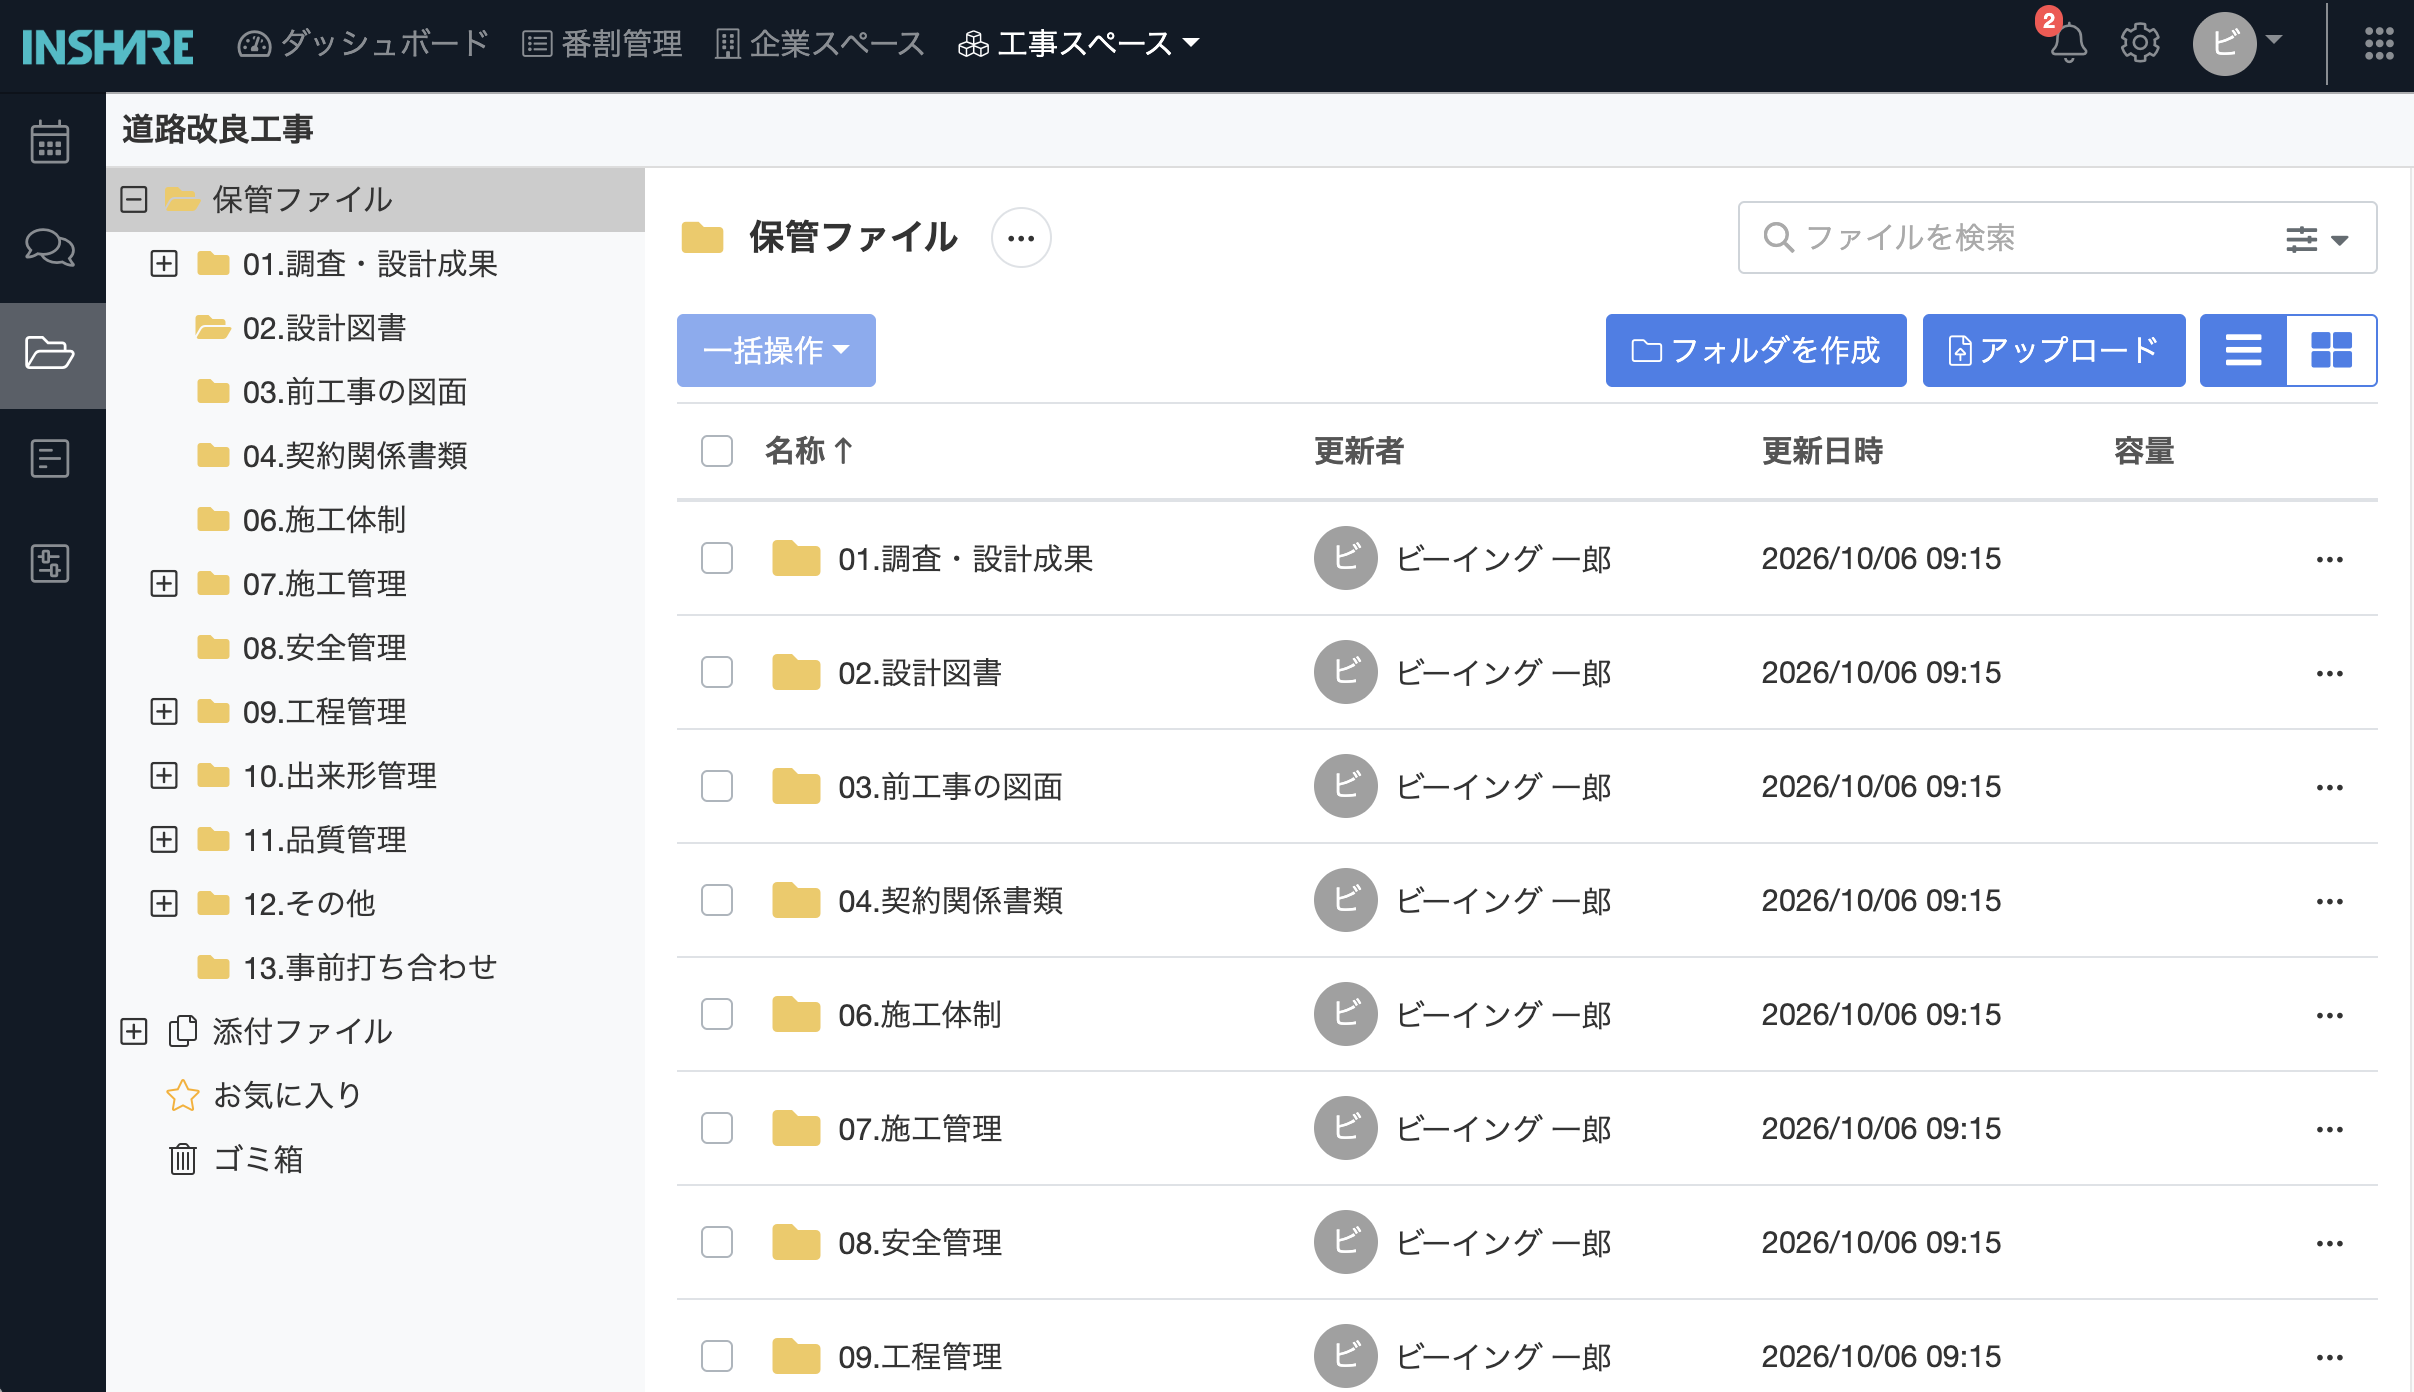The height and width of the screenshot is (1392, 2414).
Task: Open the workflow diagram sidebar icon
Action: 50,563
